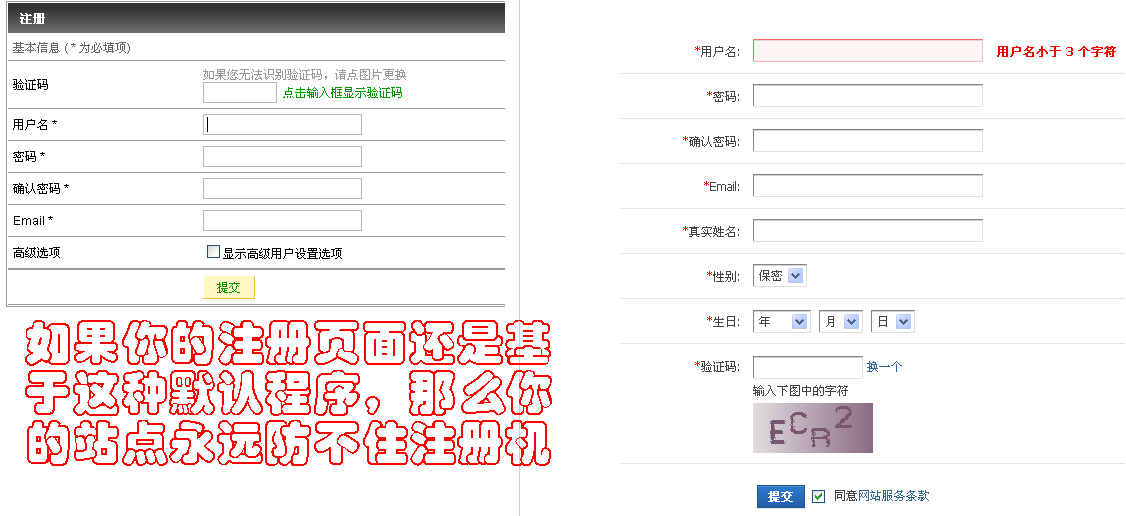Click the pink-highlighted 用户名 field in right form

pos(867,50)
